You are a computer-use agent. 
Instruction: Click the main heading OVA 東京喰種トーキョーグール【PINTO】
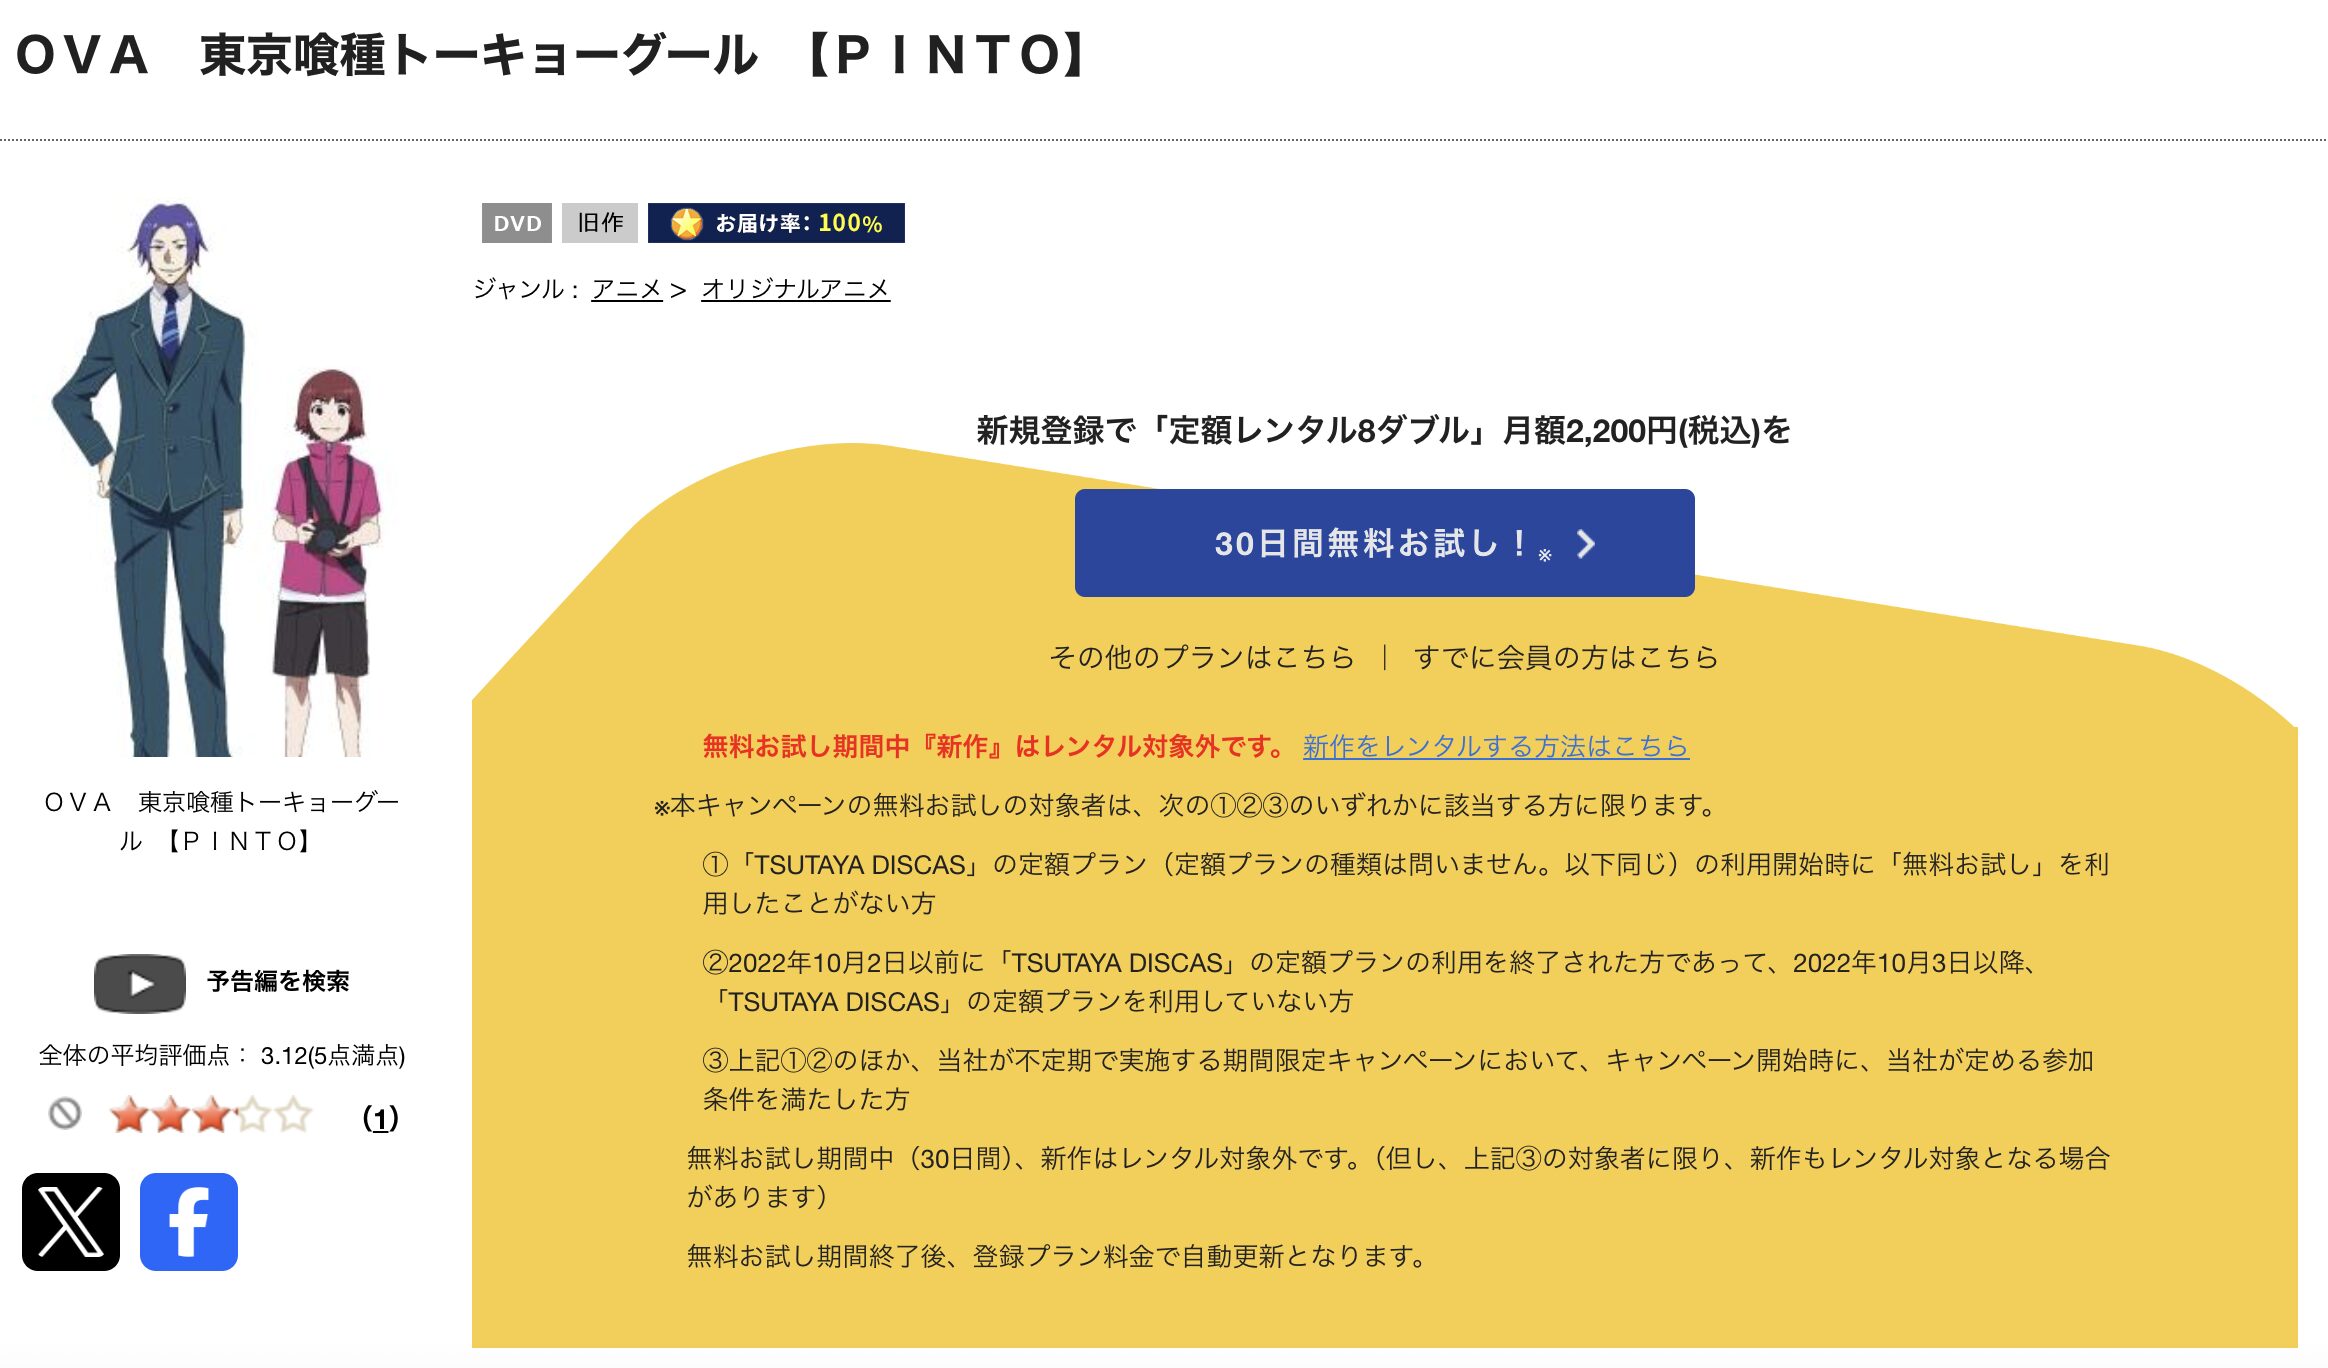tap(553, 54)
